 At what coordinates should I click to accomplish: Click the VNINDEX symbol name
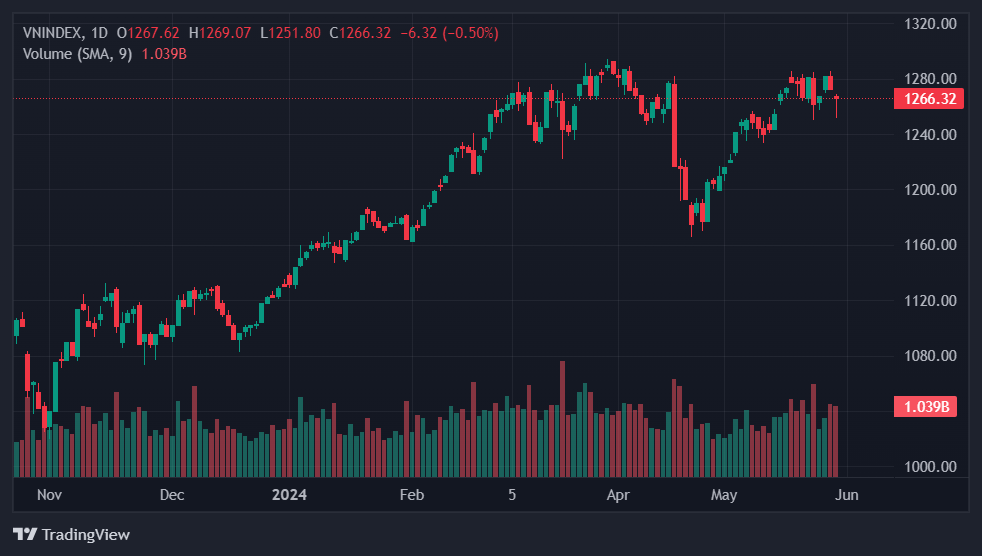[x=54, y=33]
